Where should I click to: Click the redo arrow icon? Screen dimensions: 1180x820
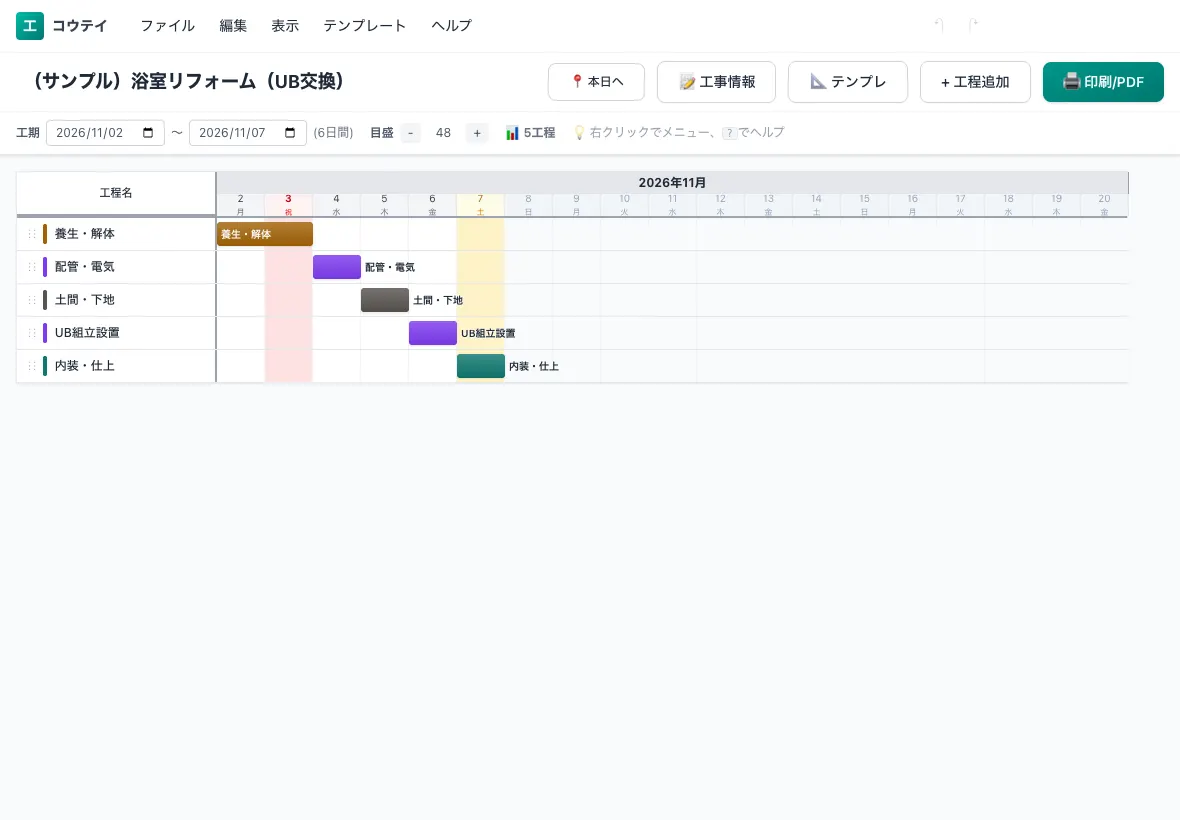[972, 26]
